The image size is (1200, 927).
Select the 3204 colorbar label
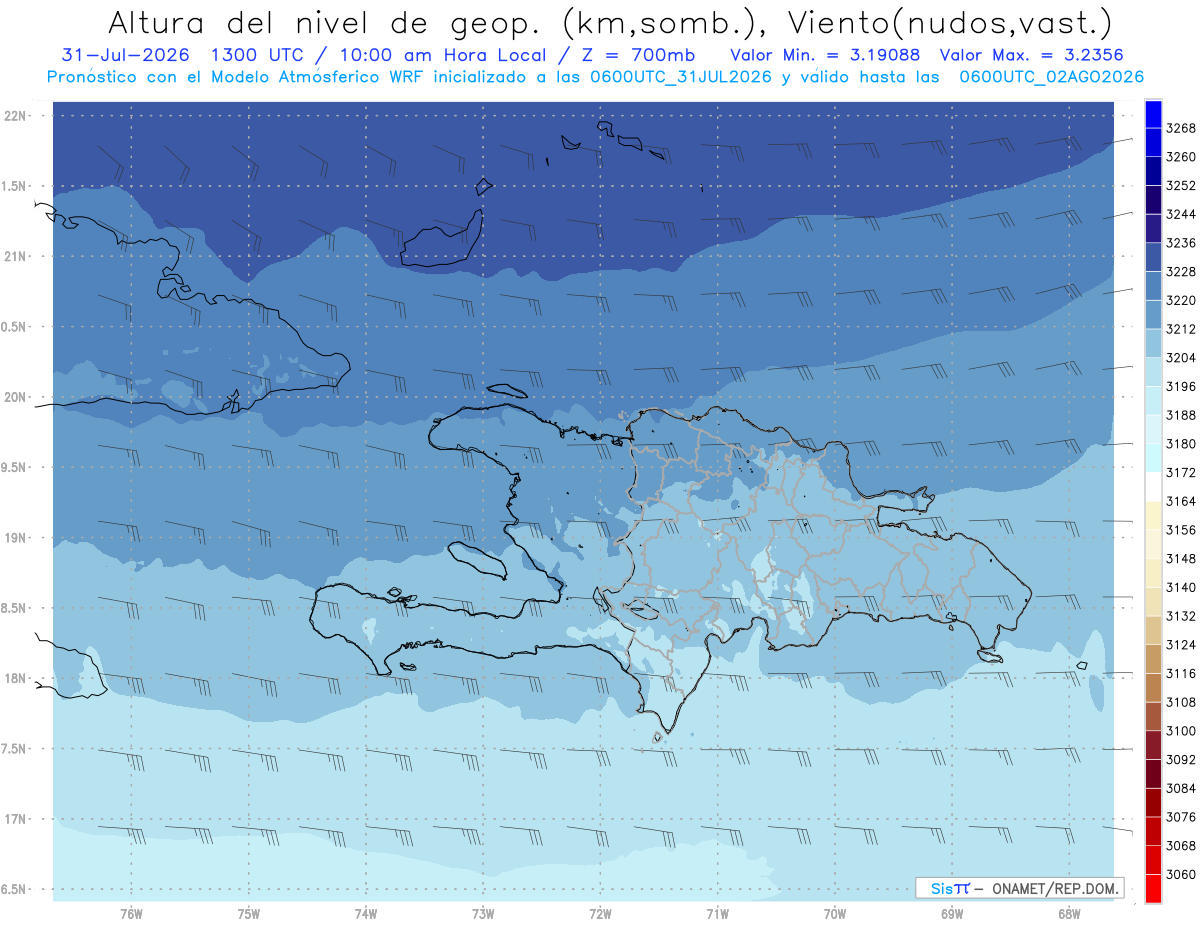pyautogui.click(x=1181, y=358)
